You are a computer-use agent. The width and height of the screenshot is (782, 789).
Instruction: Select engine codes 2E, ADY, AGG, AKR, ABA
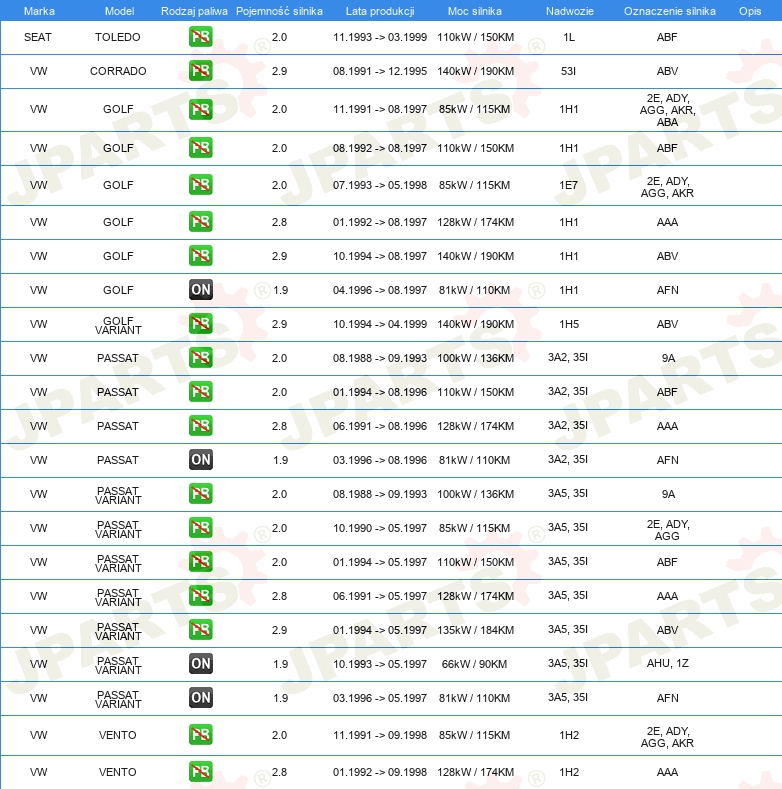coord(668,110)
